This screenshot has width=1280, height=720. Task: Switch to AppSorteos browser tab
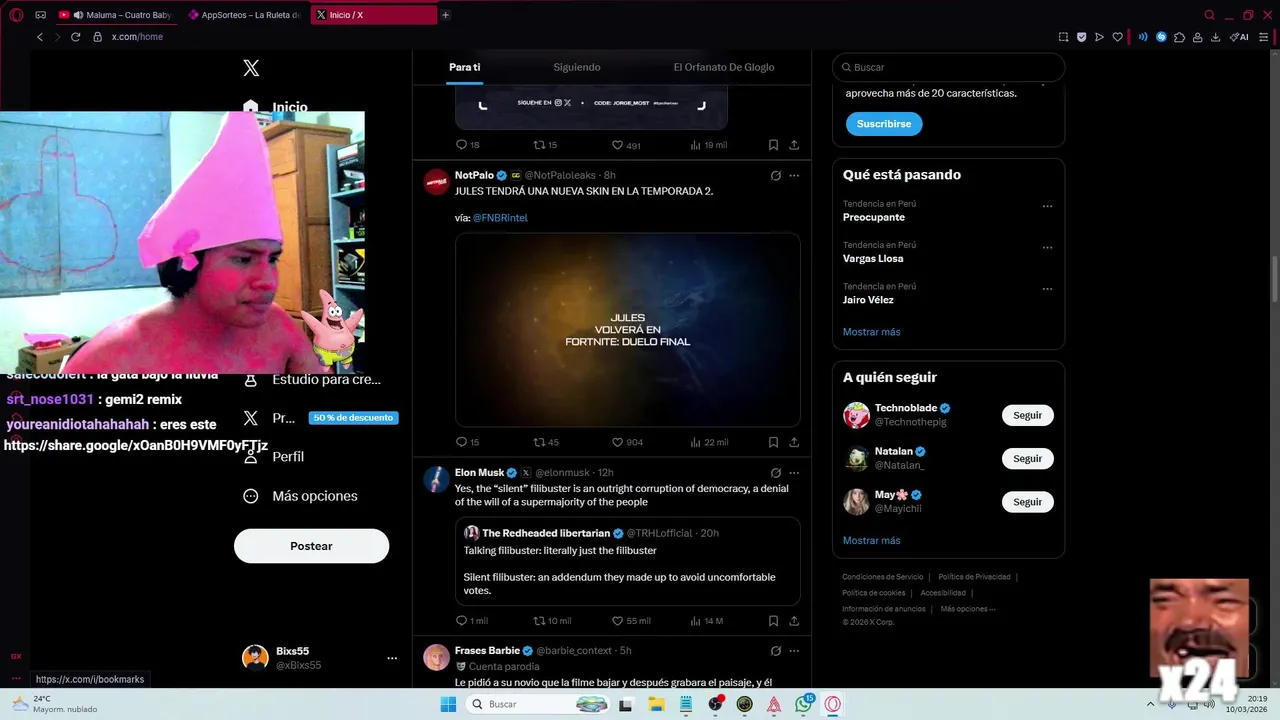point(245,15)
